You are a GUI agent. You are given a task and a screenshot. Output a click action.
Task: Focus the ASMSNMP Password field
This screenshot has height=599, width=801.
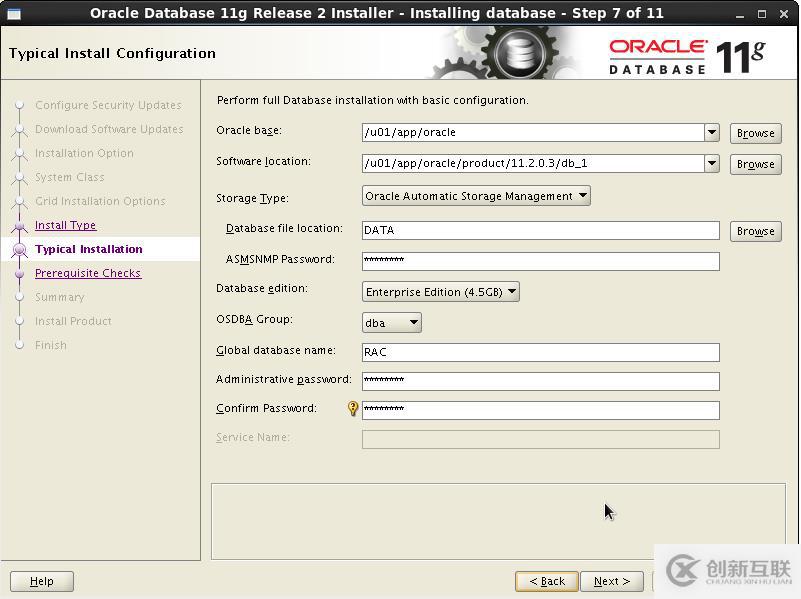540,261
